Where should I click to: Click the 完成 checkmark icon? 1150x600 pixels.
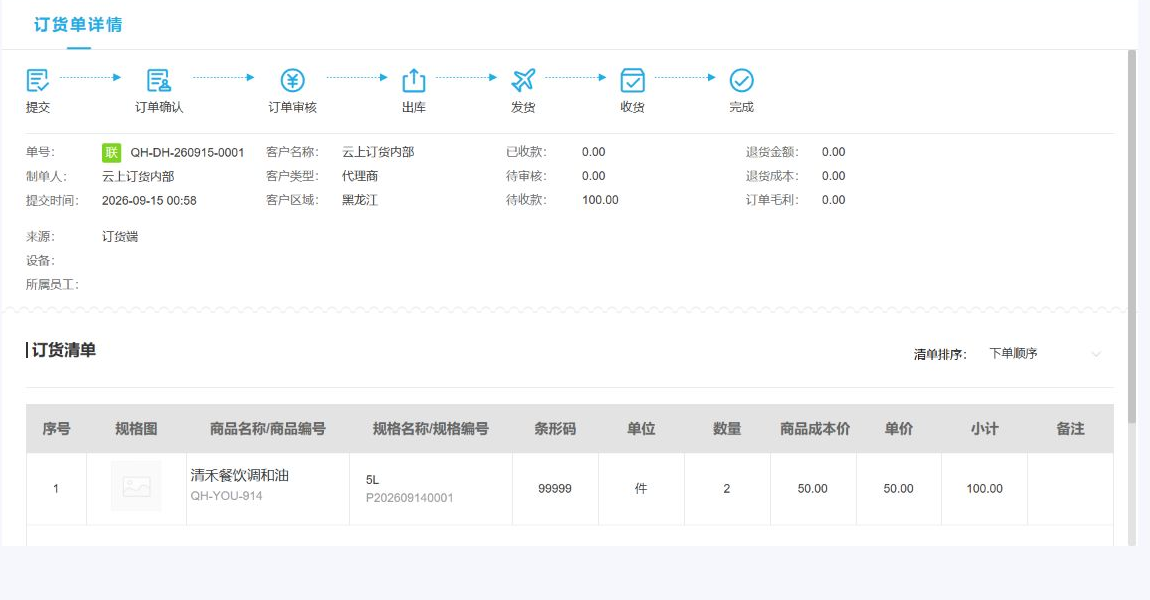click(x=741, y=80)
